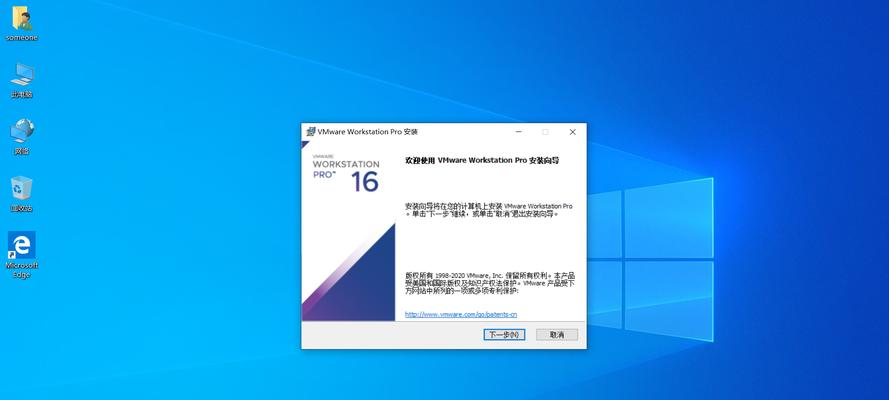Minimize the VMware installer window

click(519, 132)
